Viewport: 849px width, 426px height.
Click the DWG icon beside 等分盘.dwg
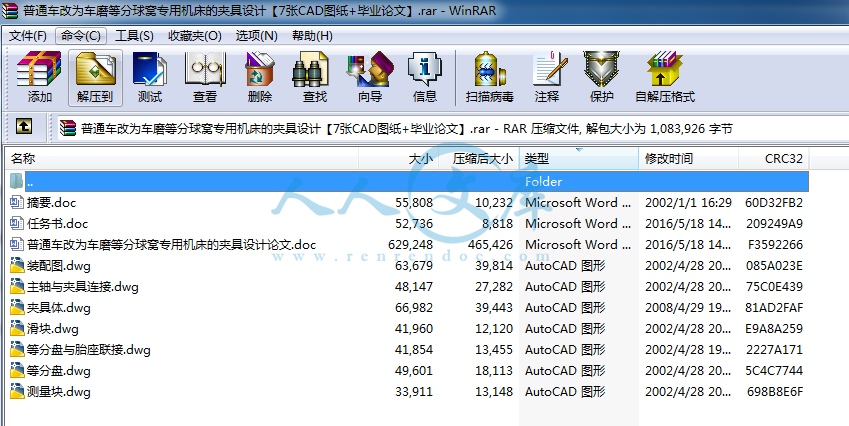[x=17, y=371]
